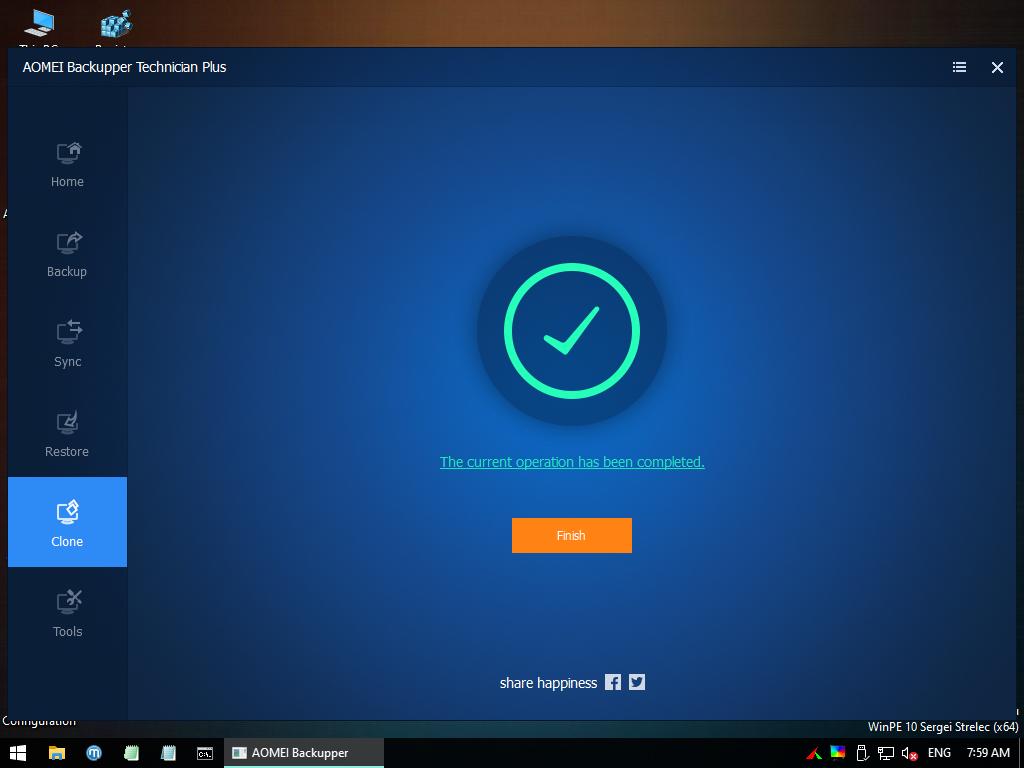Share on Twitter icon
This screenshot has height=768, width=1024.
pos(637,682)
